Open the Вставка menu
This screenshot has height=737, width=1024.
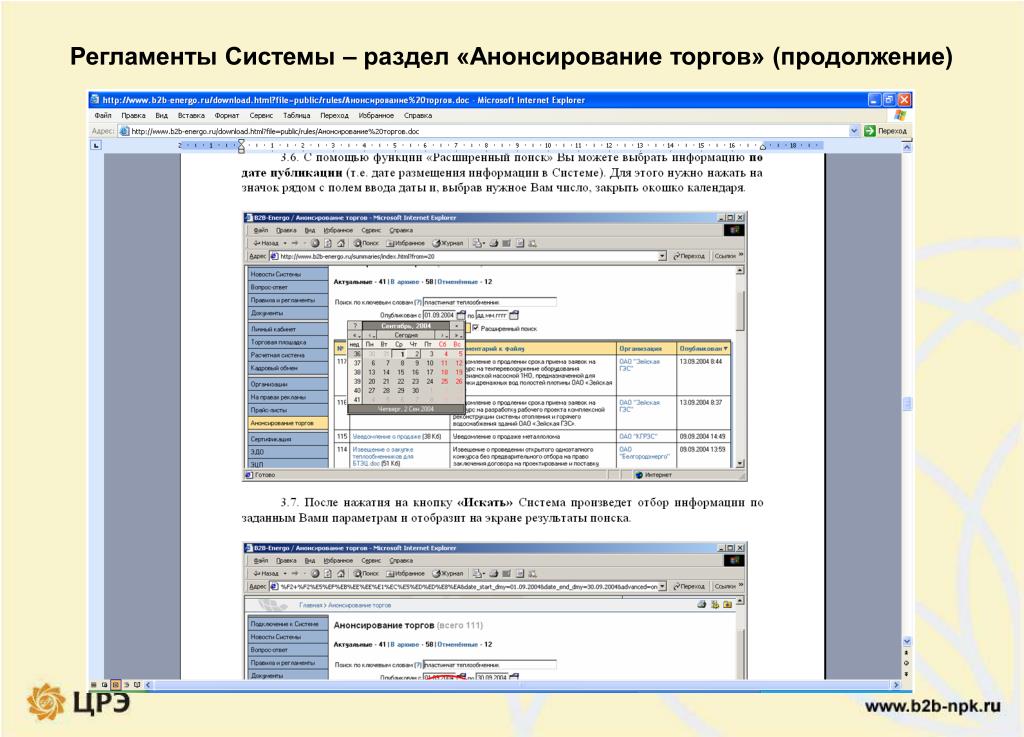[191, 116]
